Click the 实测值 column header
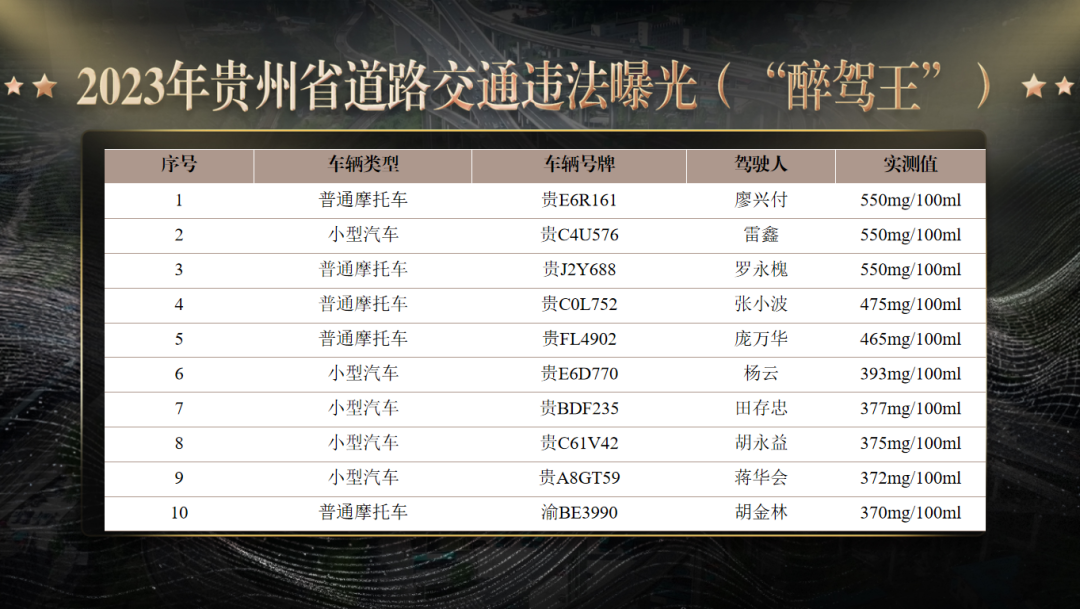The width and height of the screenshot is (1080, 609). pos(911,165)
